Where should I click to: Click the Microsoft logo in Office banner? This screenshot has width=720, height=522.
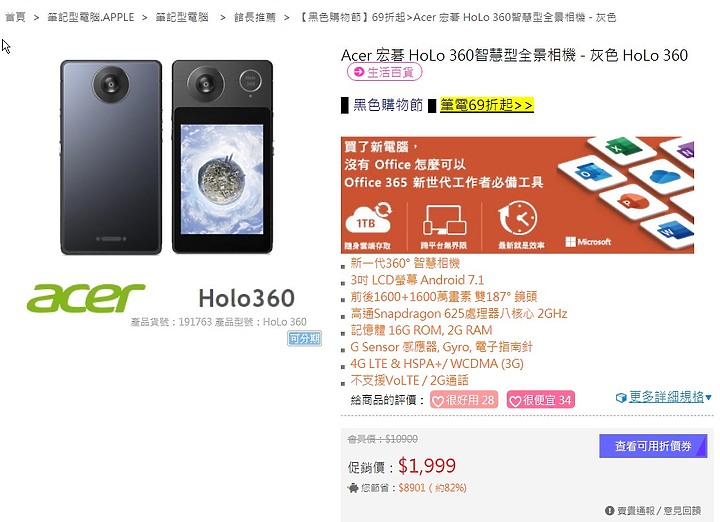point(588,241)
